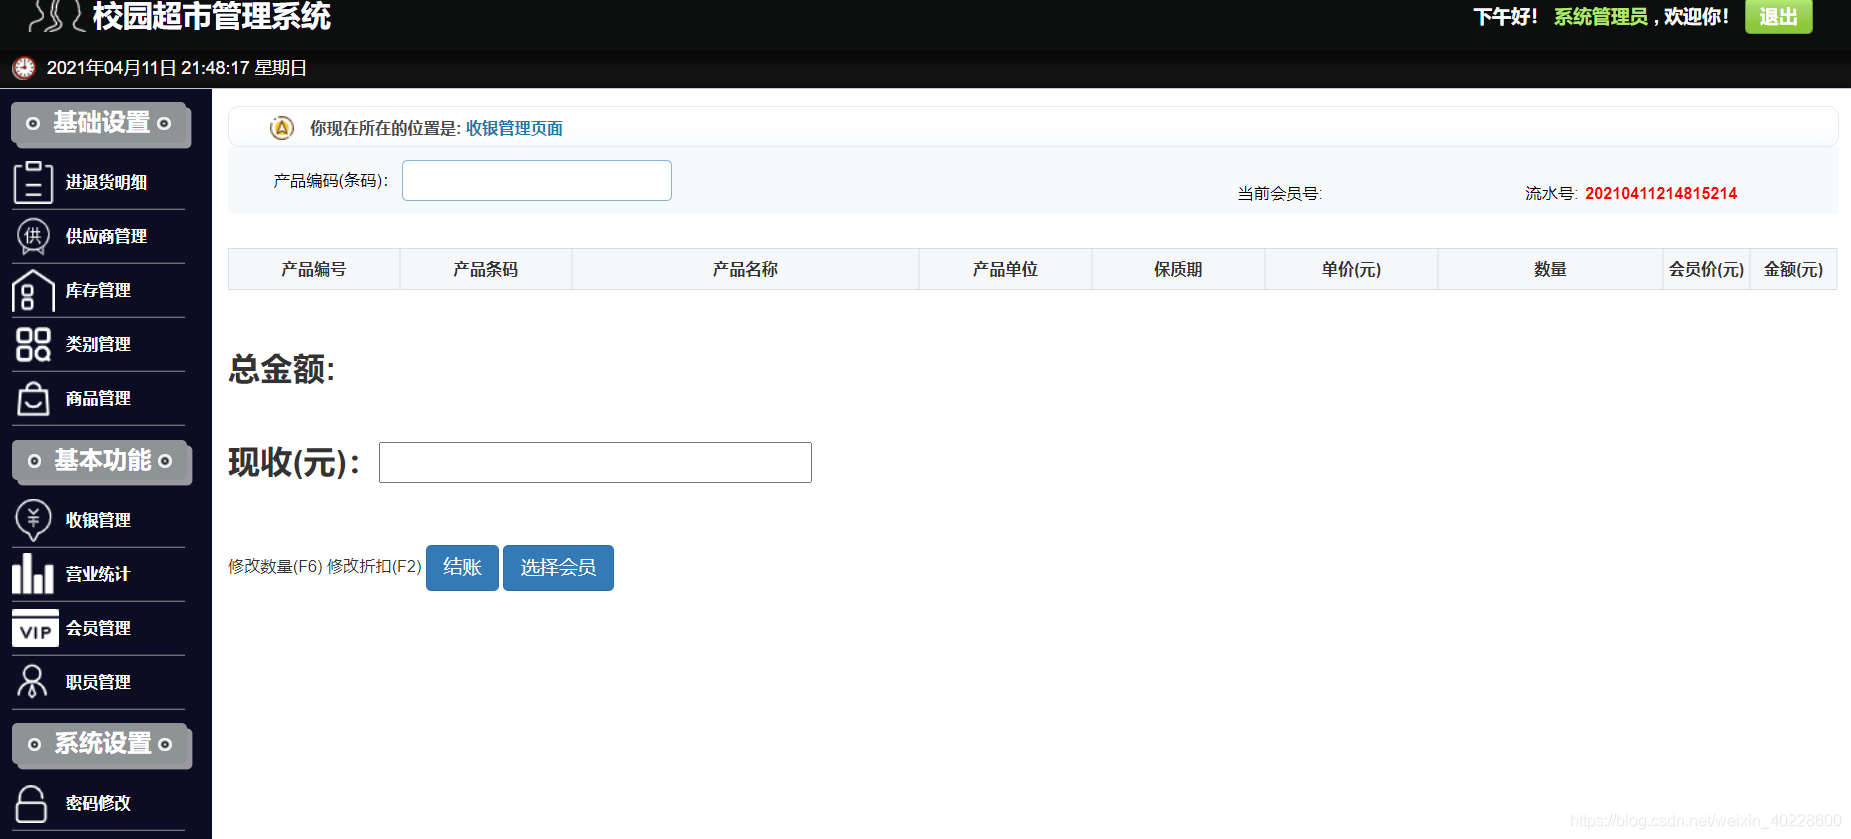Viewport: 1851px width, 839px height.
Task: Click the 当前会员号 label
Action: point(1280,193)
